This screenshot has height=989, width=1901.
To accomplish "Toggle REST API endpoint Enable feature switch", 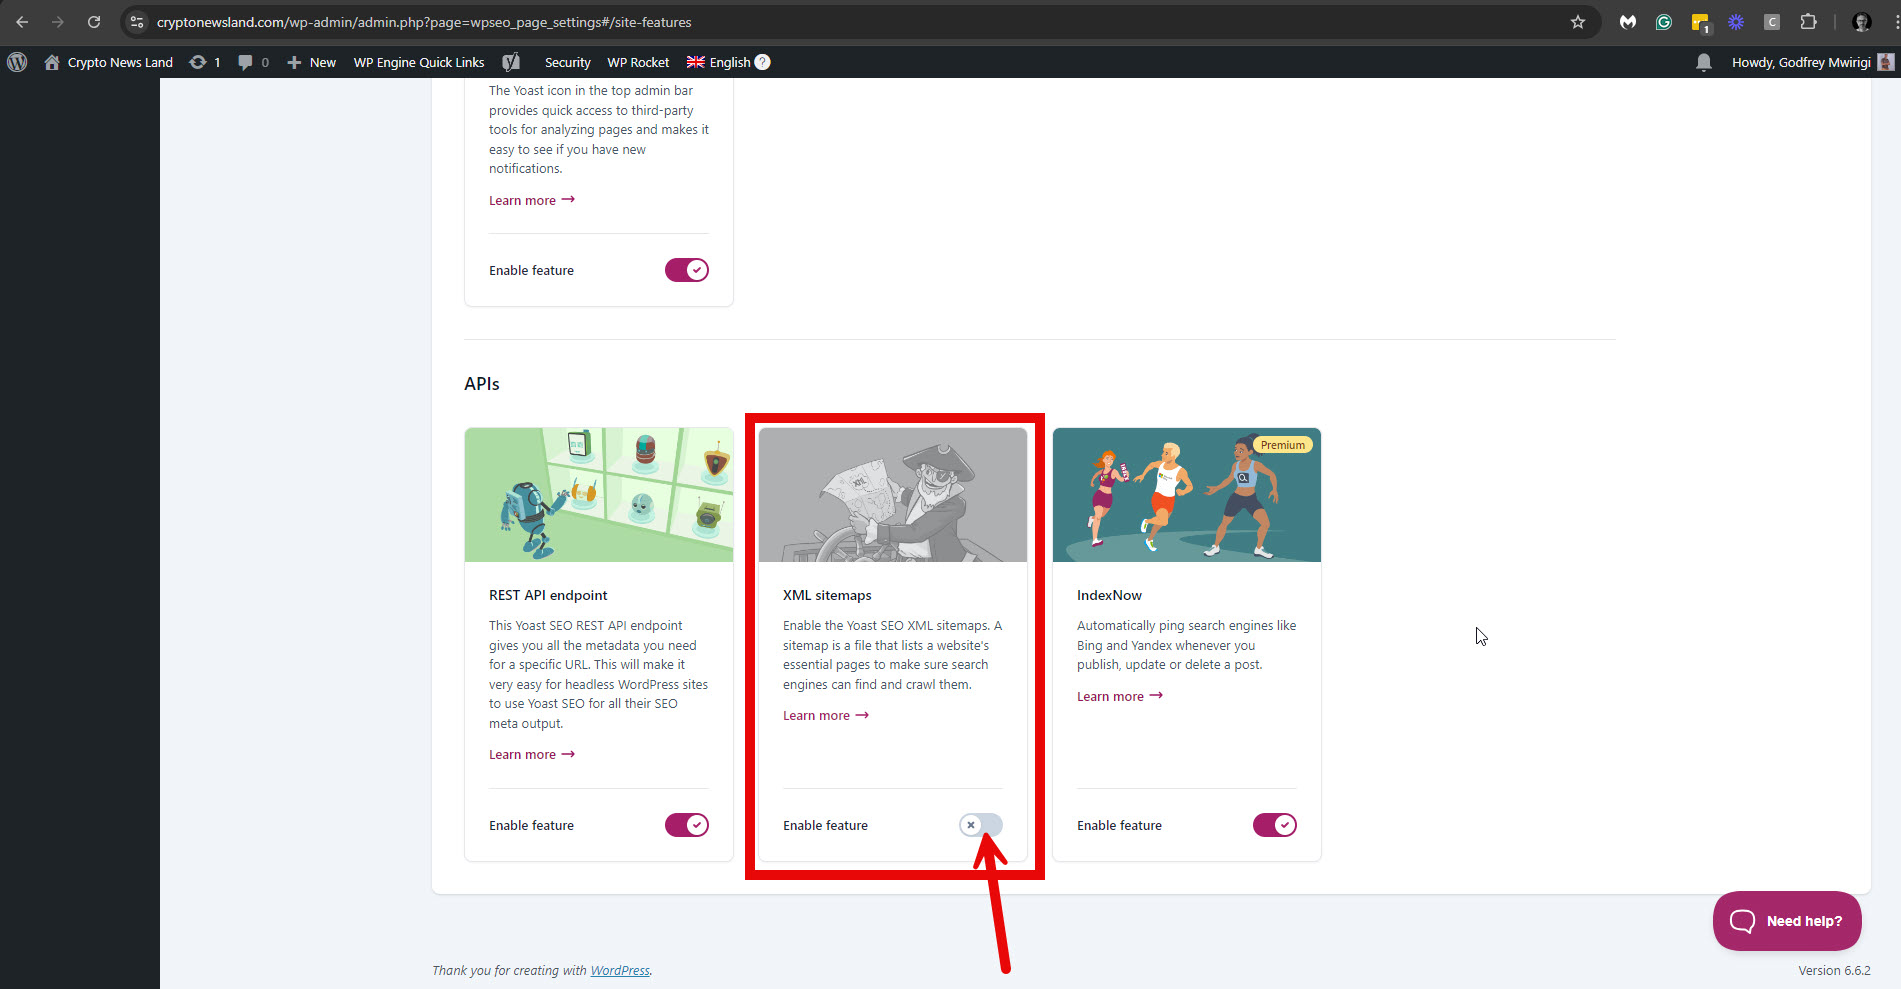I will (687, 825).
